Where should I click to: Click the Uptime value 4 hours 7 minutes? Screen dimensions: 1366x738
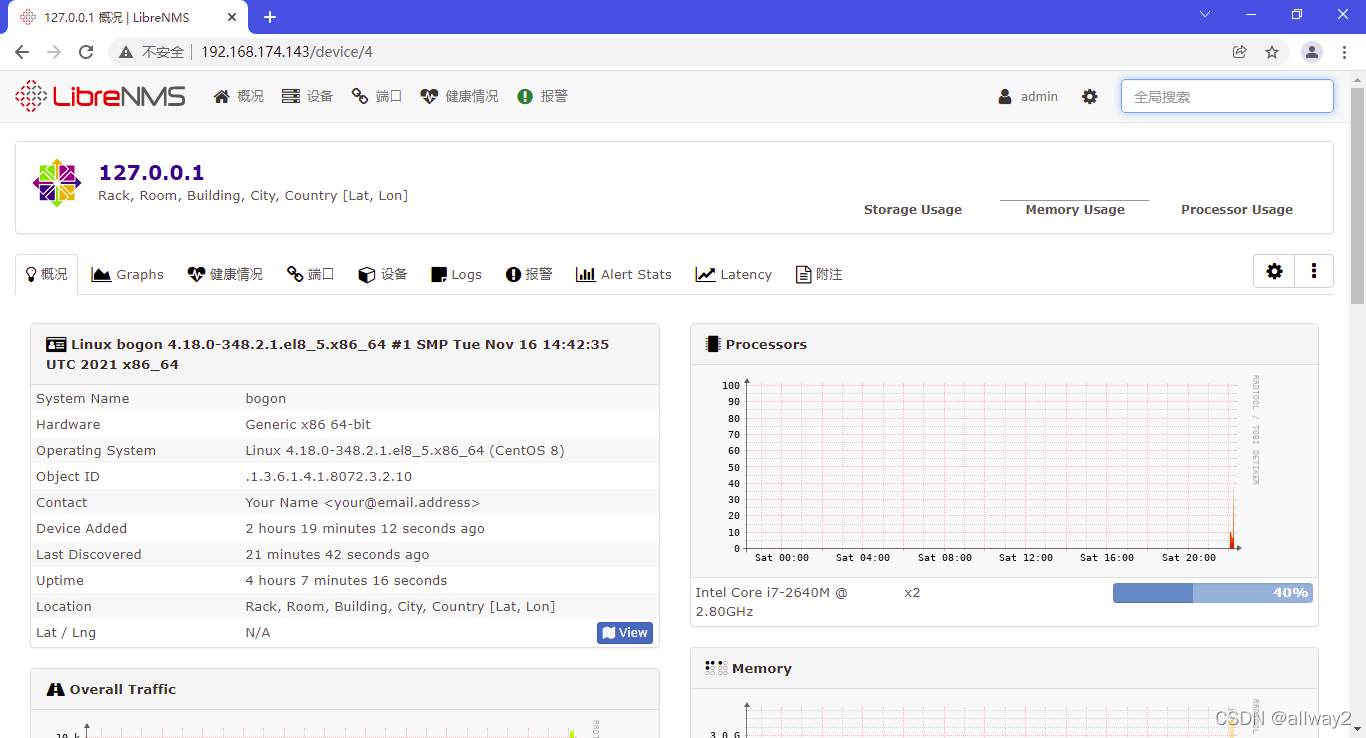pyautogui.click(x=346, y=581)
